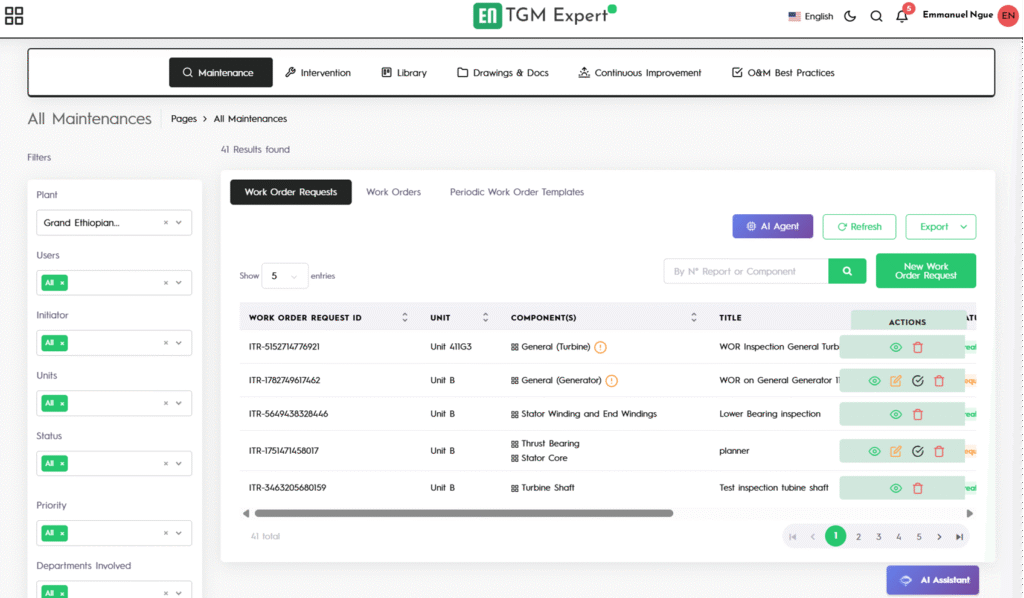Toggle dark mode moon icon
The image size is (1024, 598).
[x=850, y=16]
